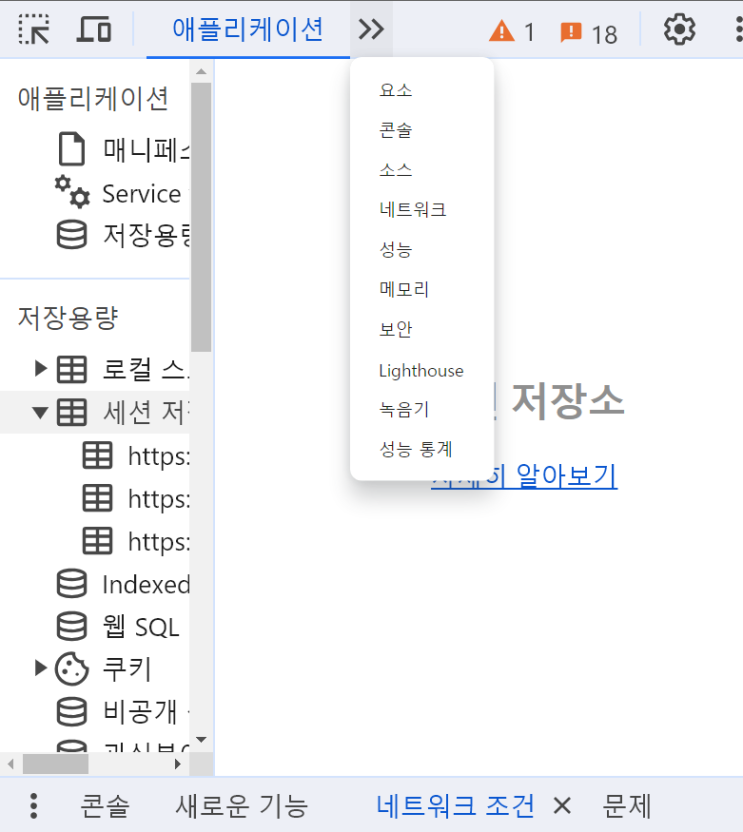Viewport: 743px width, 832px height.
Task: Open the IndexedDB database item
Action: point(123,584)
